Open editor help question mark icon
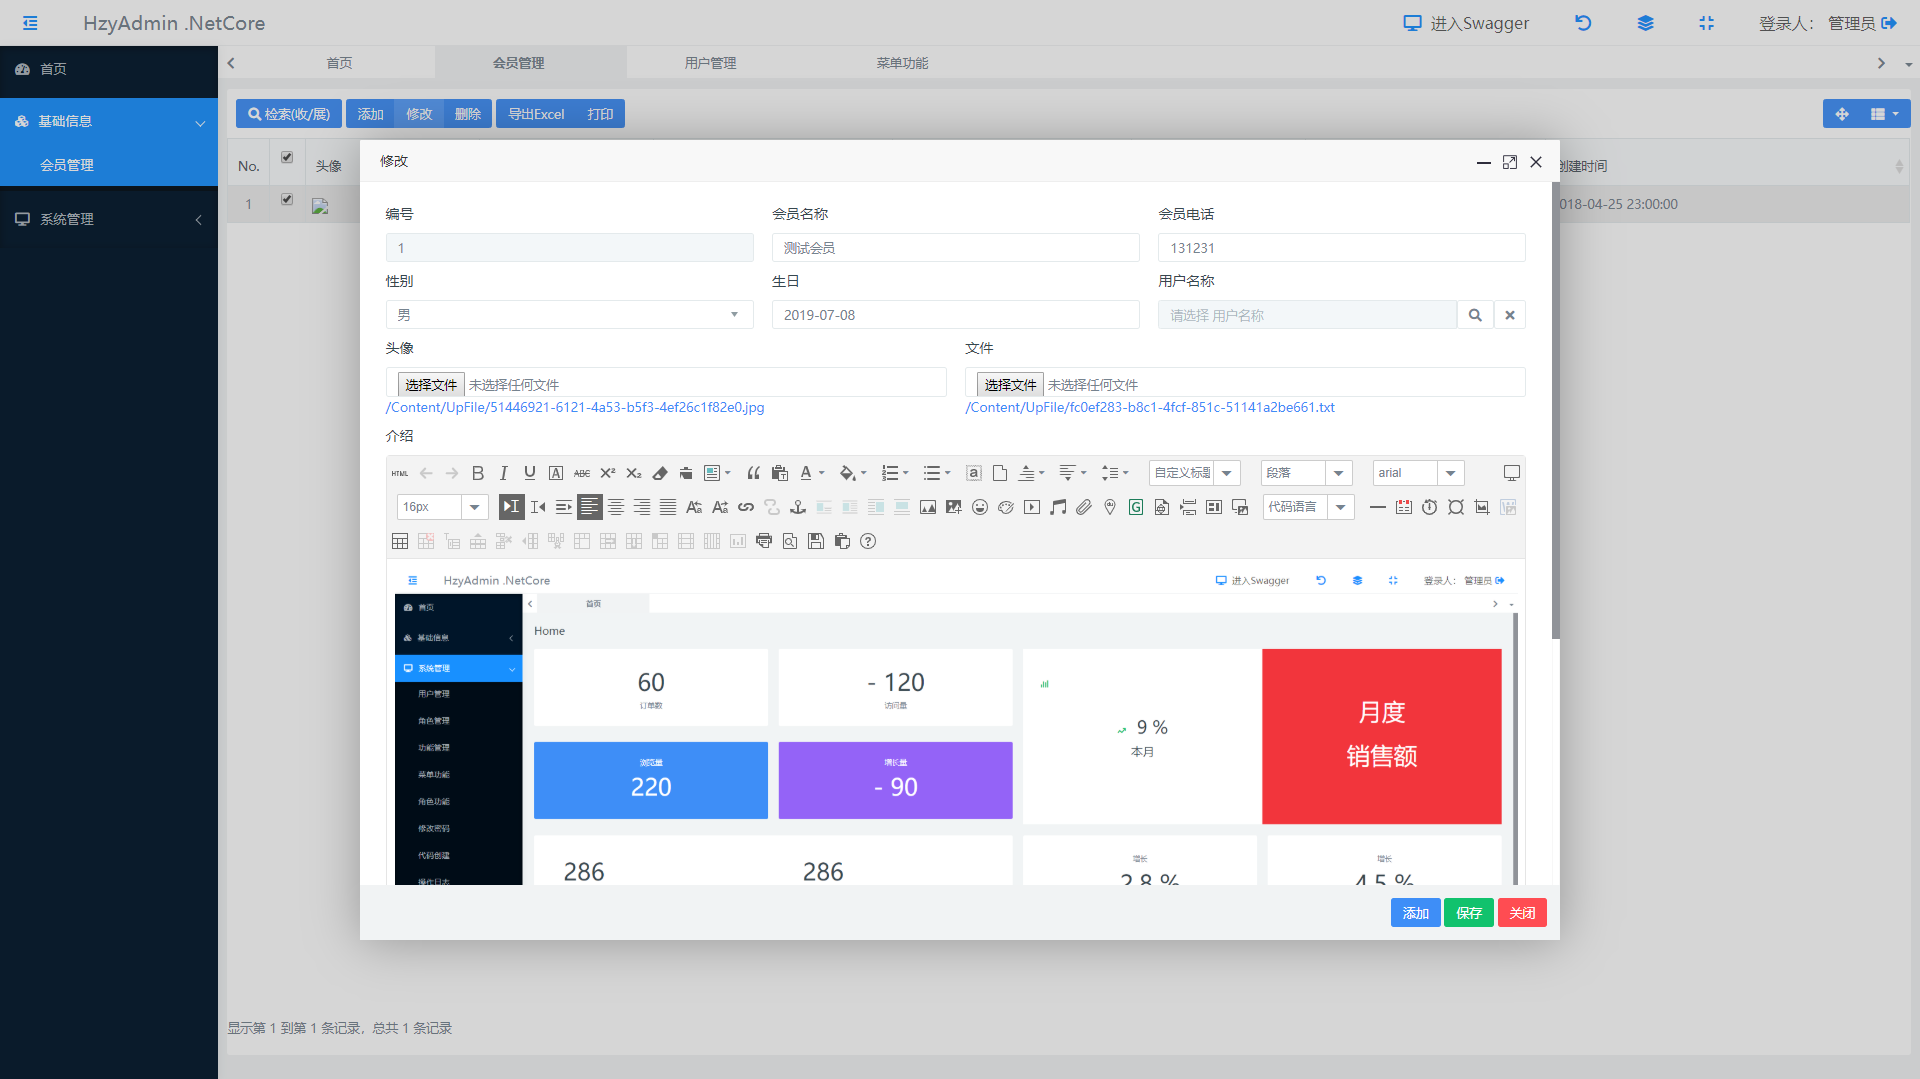Screen dimensions: 1920x1079 (868, 541)
